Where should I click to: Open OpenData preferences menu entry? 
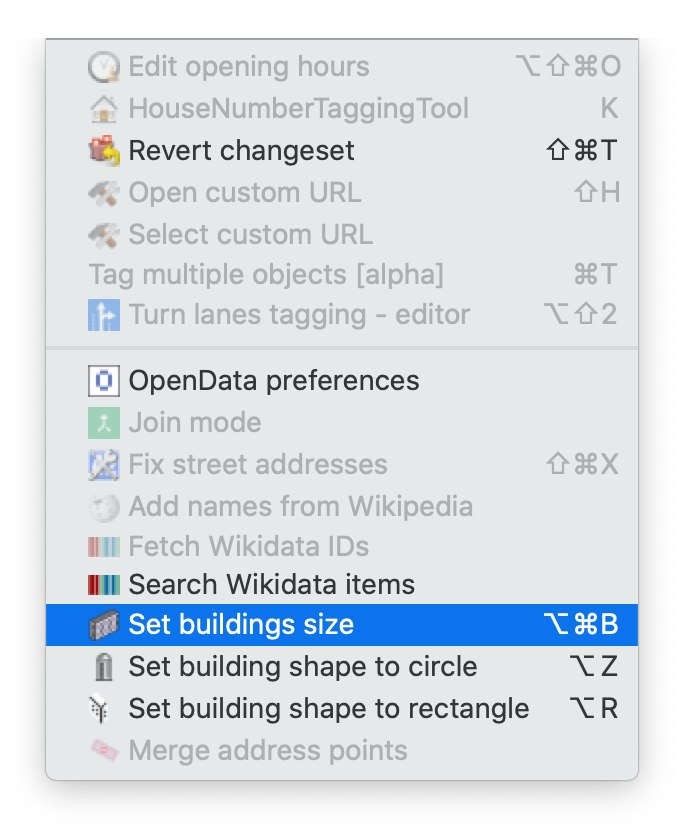(x=342, y=381)
